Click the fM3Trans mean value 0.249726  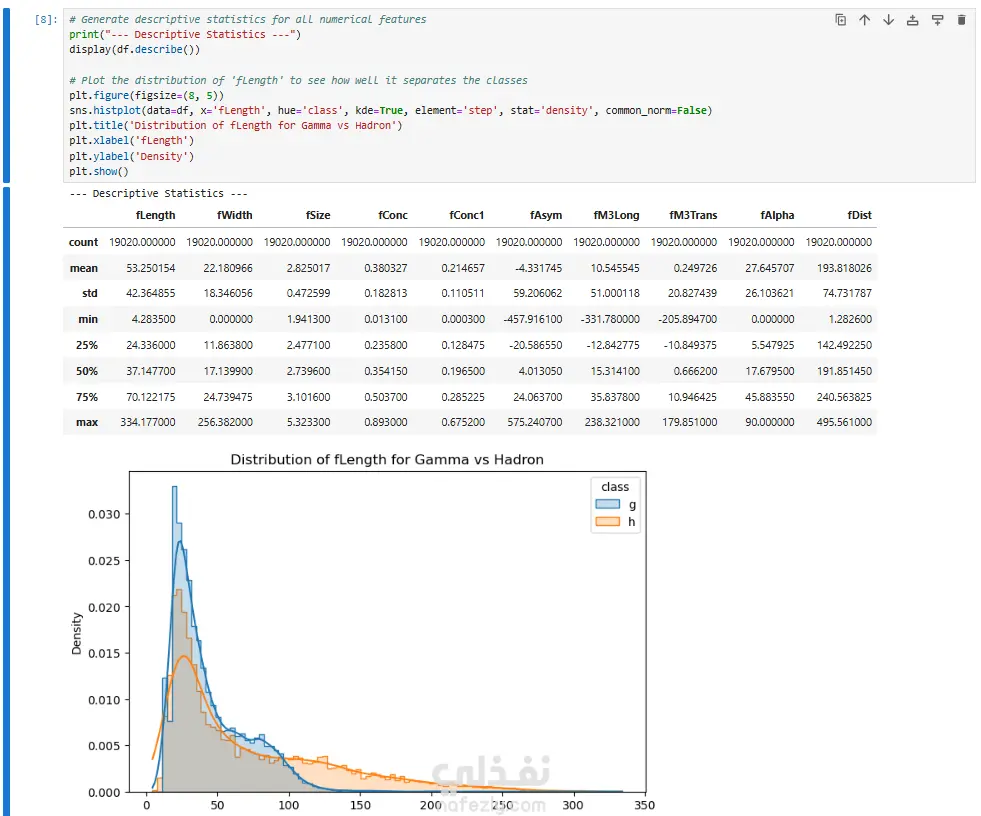[695, 268]
